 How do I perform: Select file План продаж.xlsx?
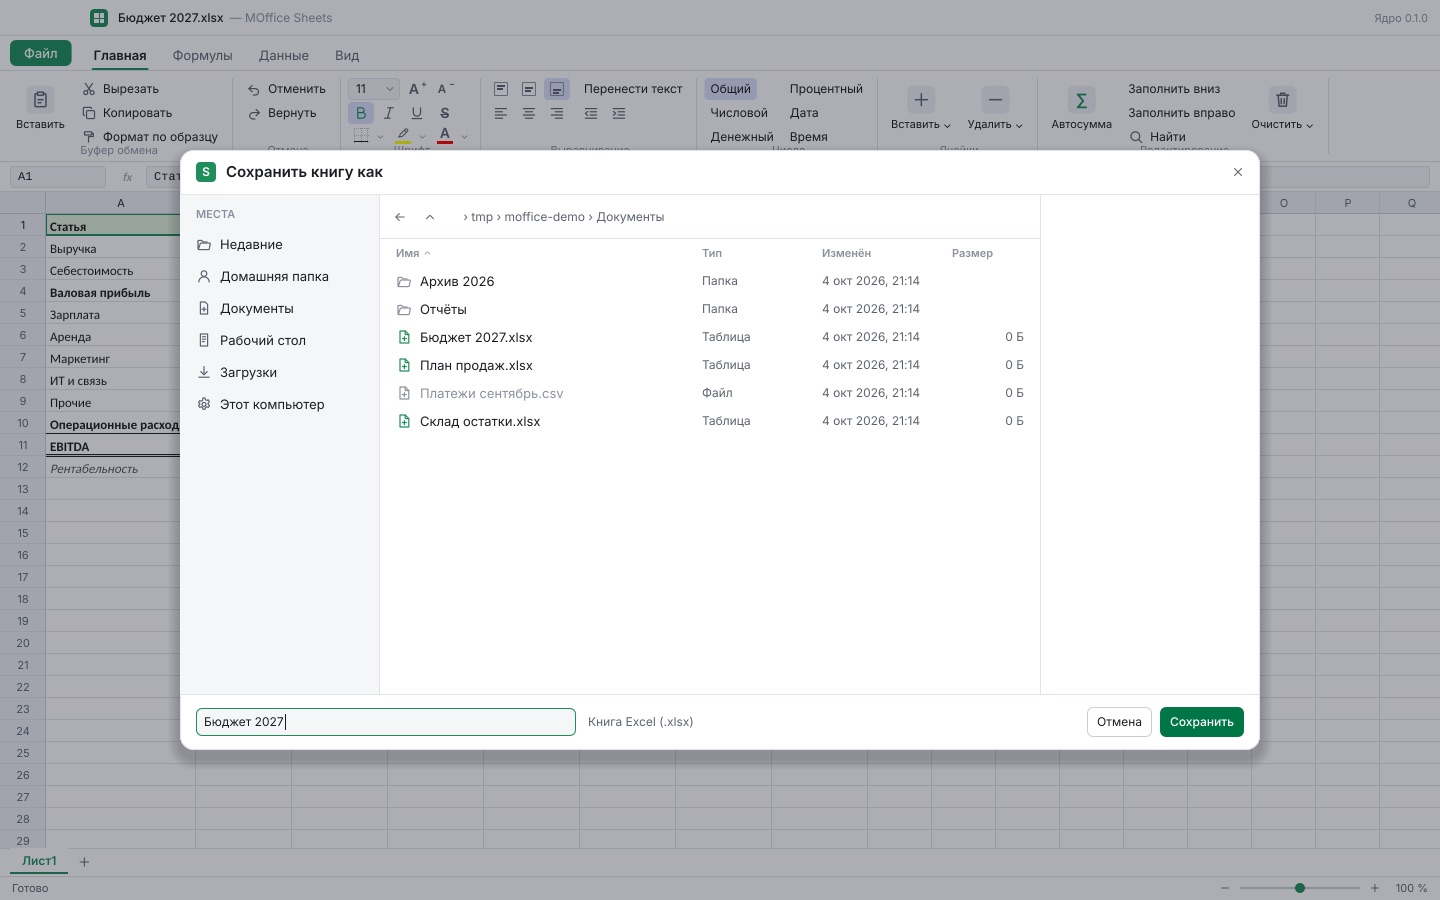coord(710,365)
